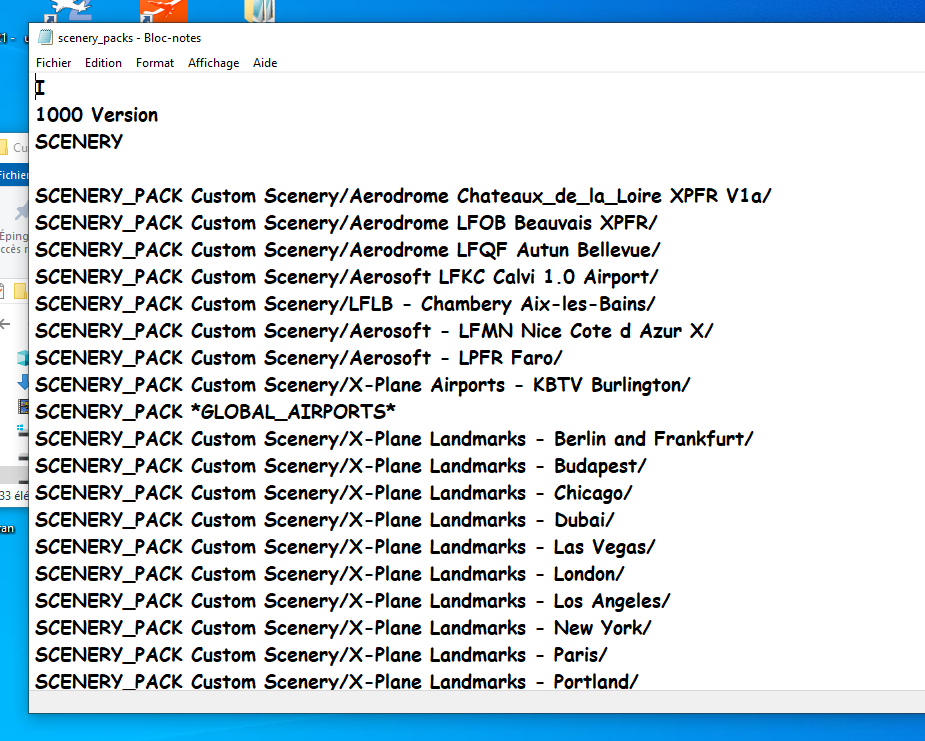Click the LFQF Autun Bellevue line
Image resolution: width=925 pixels, height=741 pixels.
(347, 250)
